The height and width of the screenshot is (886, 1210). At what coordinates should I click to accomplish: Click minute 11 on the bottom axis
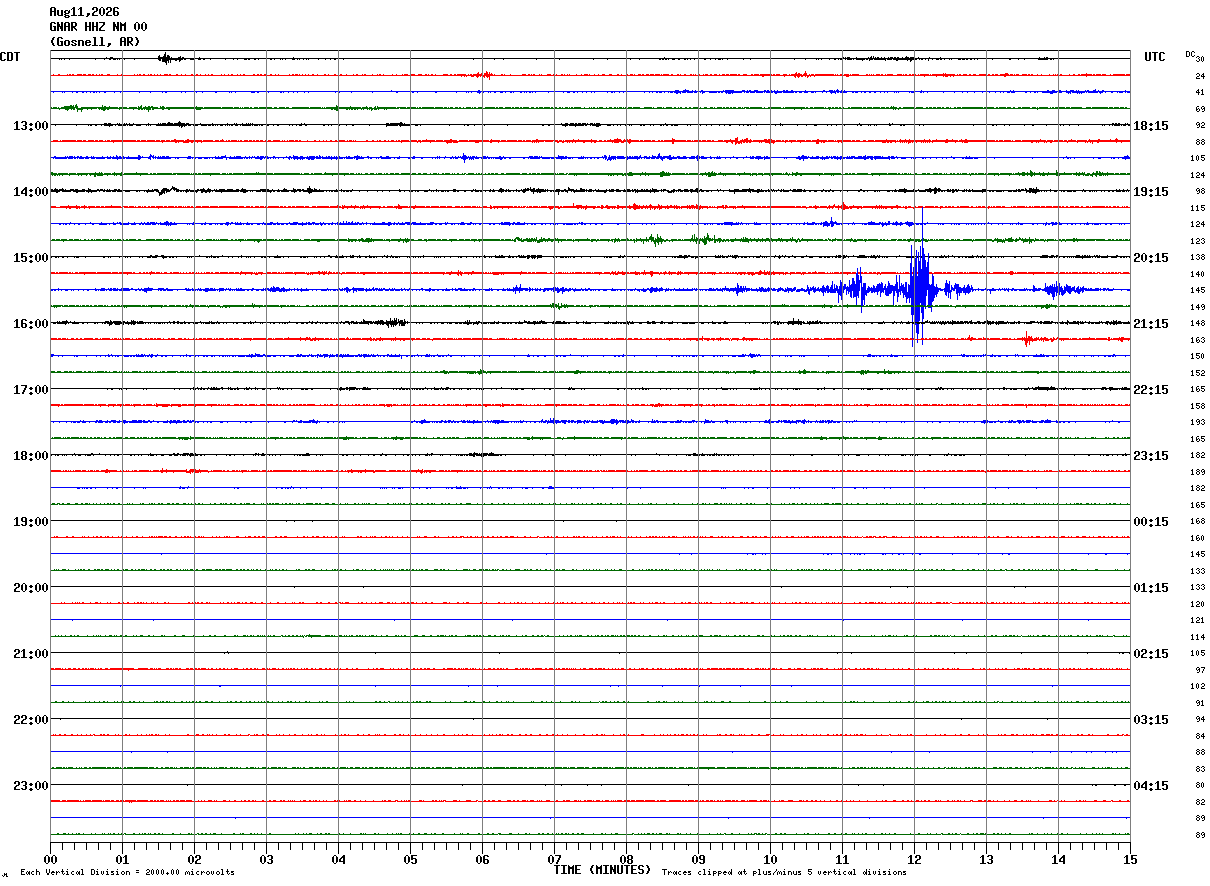point(842,859)
